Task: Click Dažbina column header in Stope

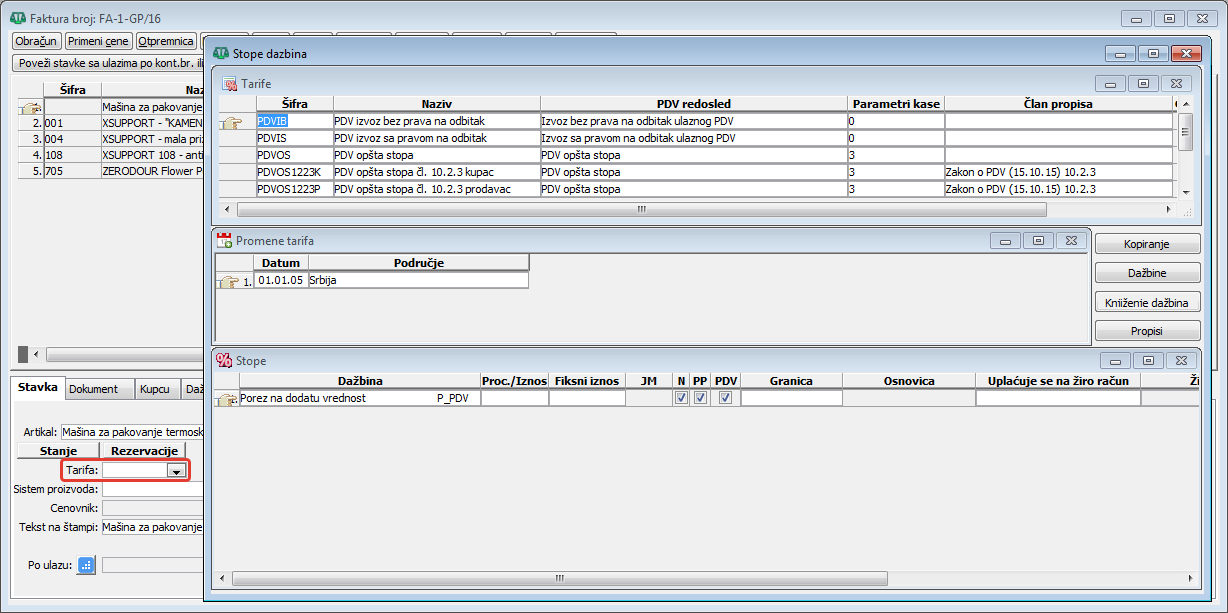Action: click(360, 381)
